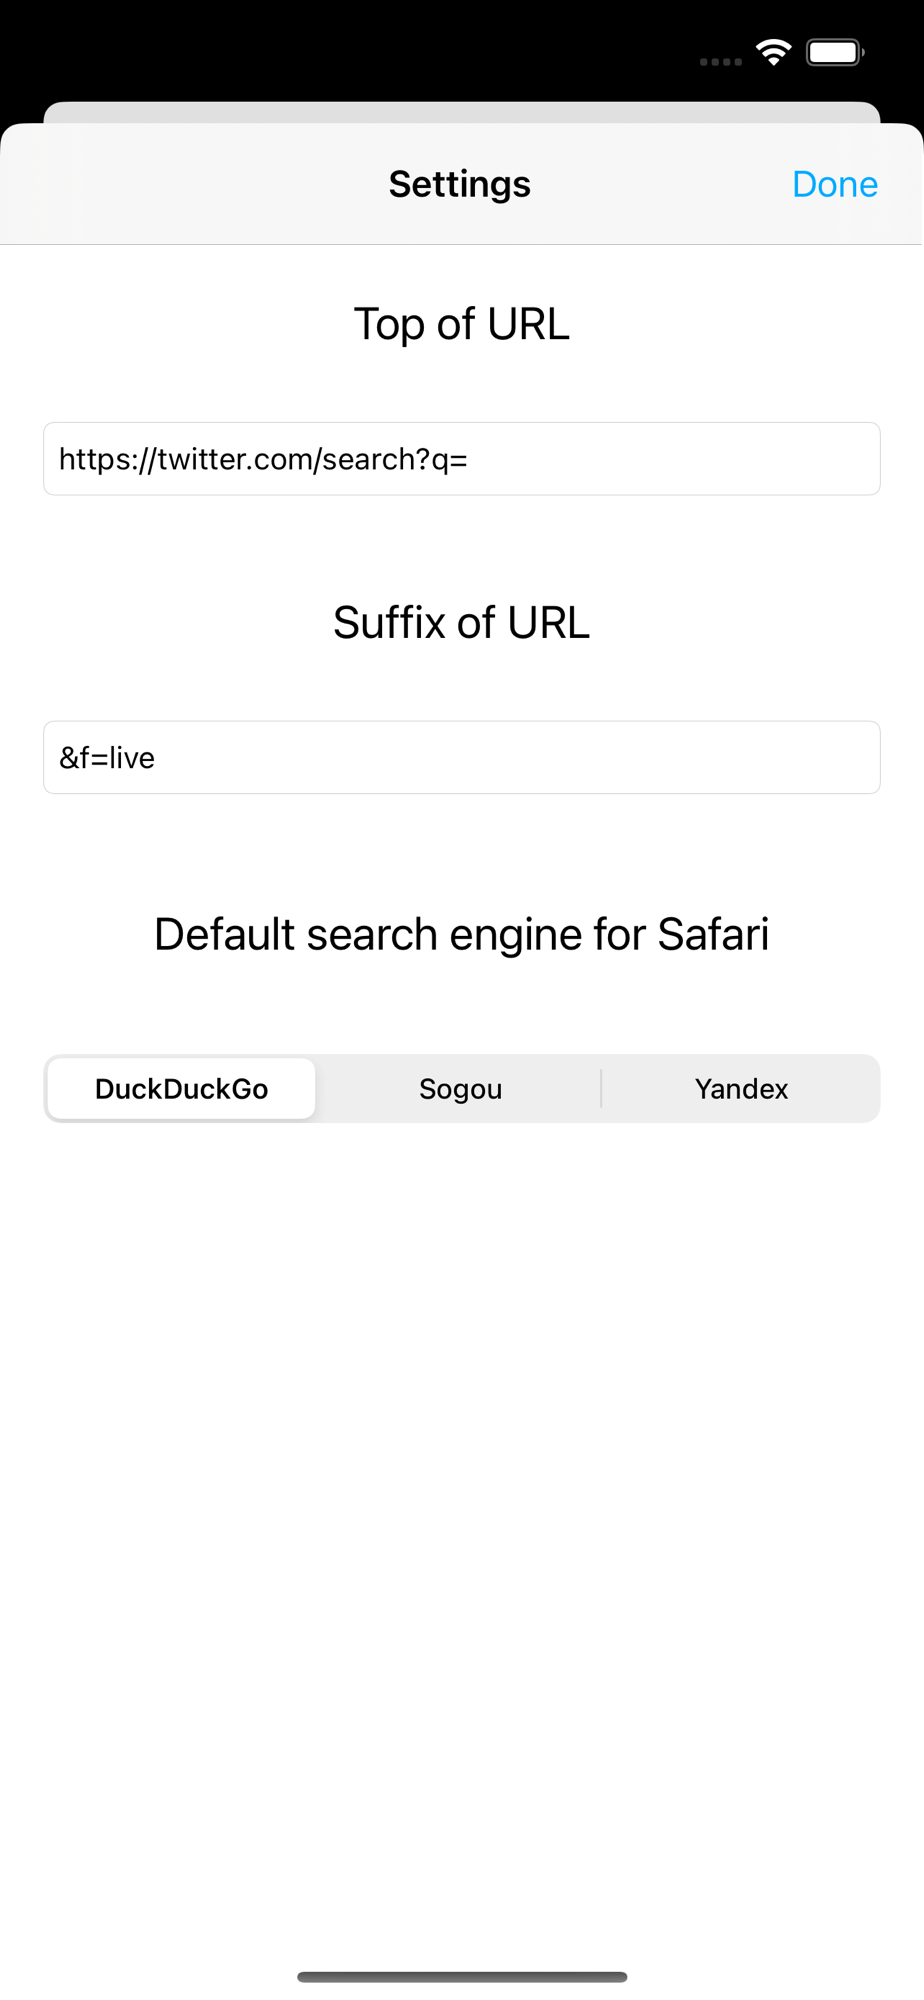
Task: Select DuckDuckGo search engine segment
Action: pyautogui.click(x=182, y=1088)
